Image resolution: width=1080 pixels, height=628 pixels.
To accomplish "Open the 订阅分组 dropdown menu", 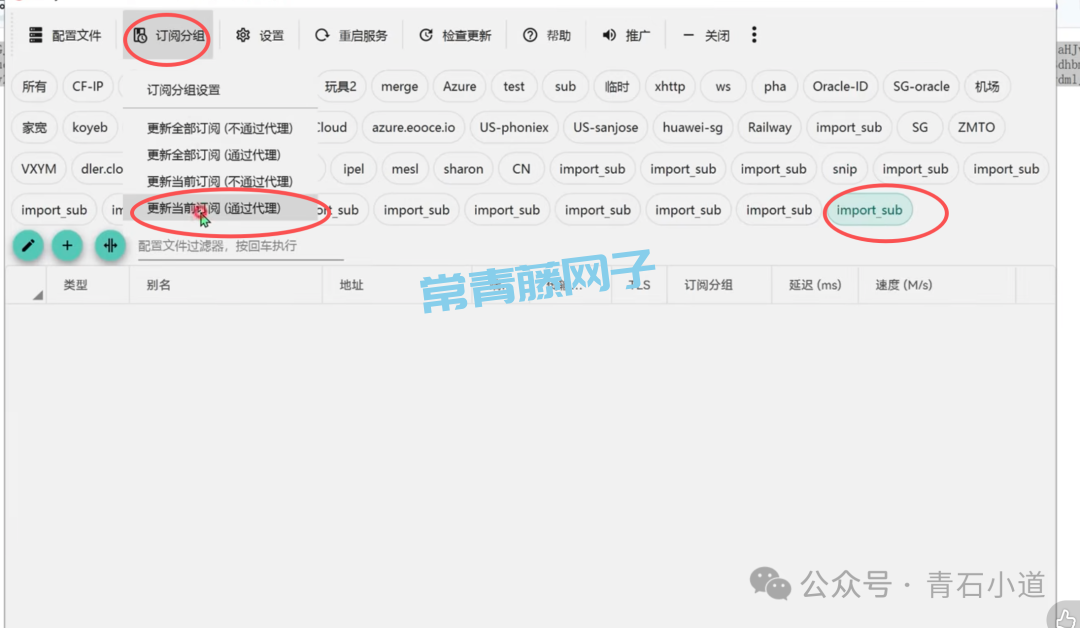I will 168,35.
